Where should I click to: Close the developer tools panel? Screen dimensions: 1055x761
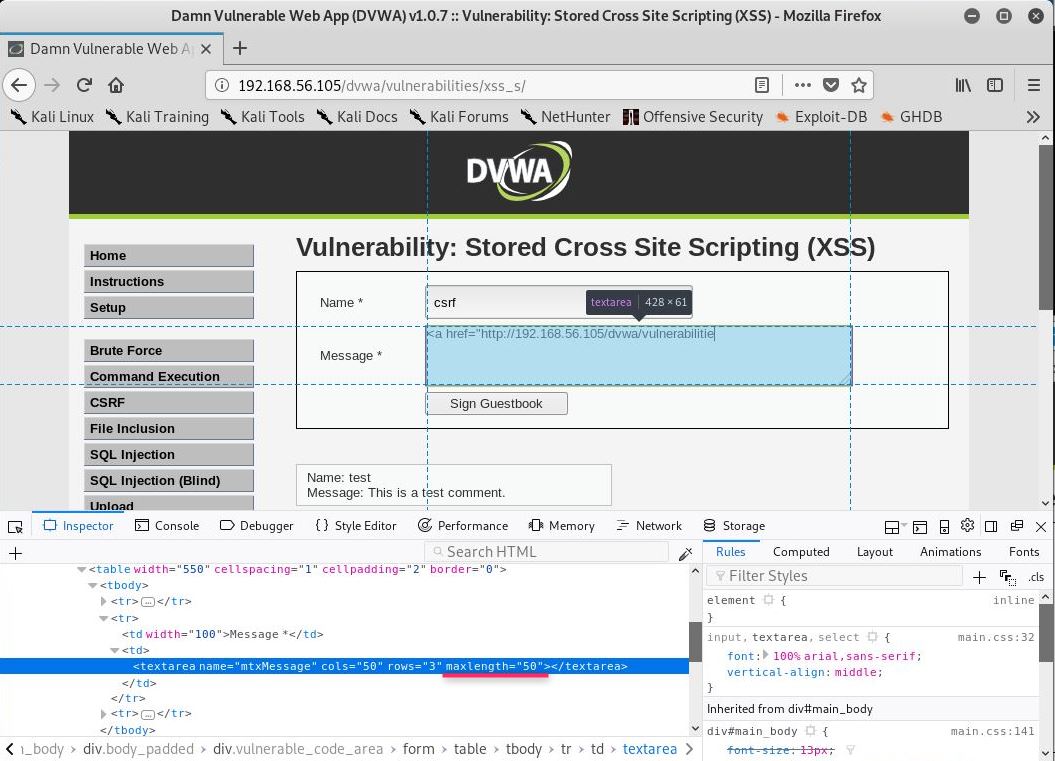coord(1041,526)
